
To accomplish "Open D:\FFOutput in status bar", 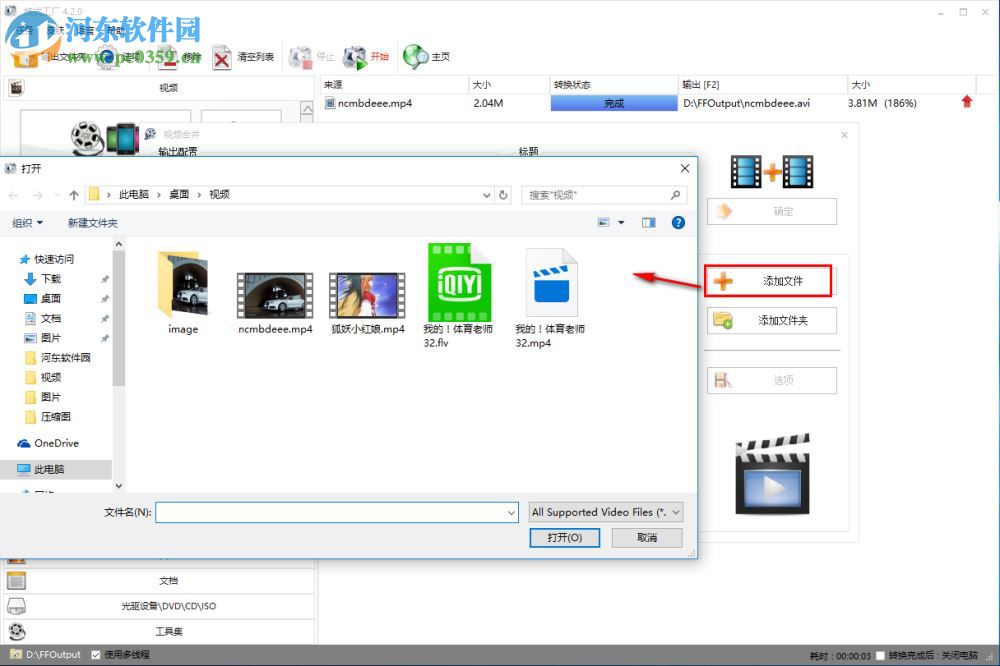I will pyautogui.click(x=46, y=655).
